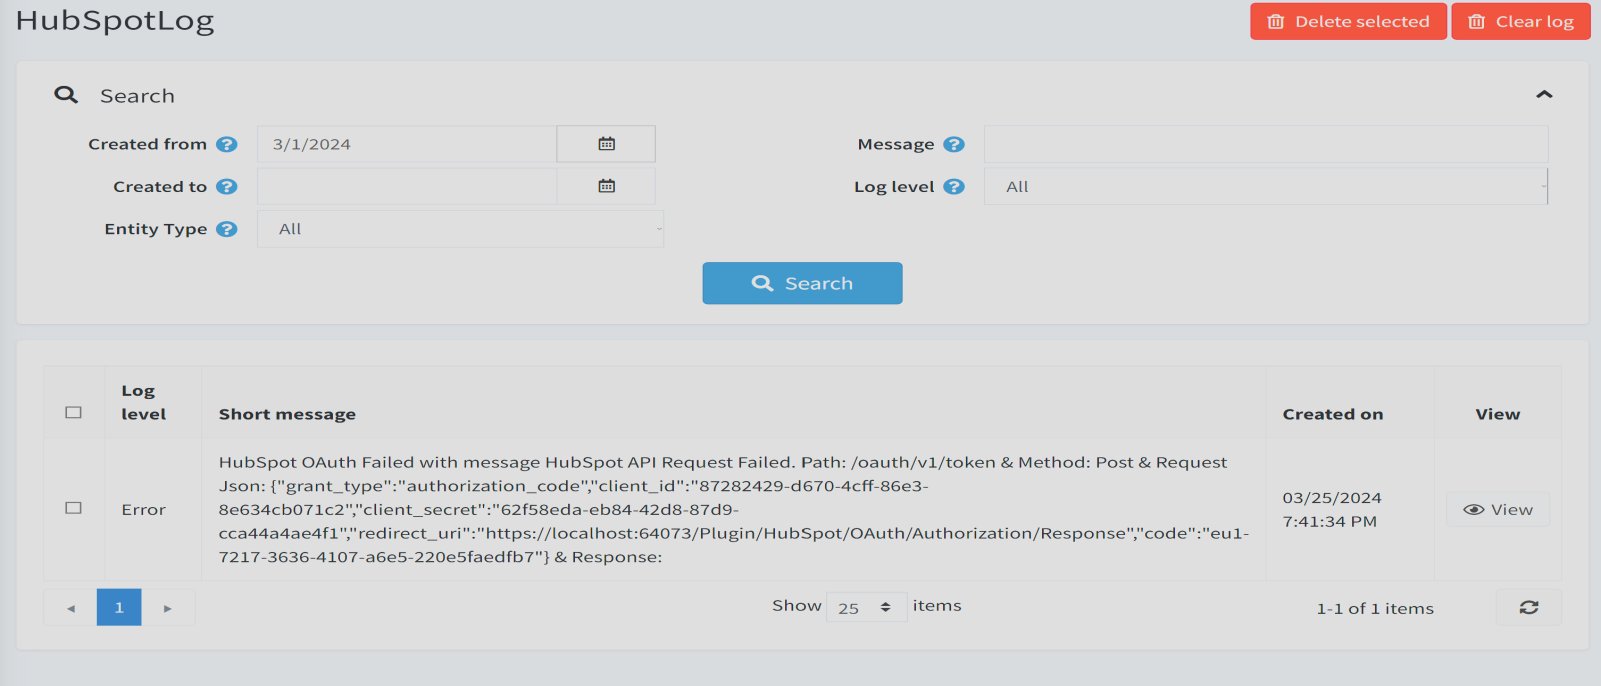Collapse the Search panel with chevron

pos(1544,95)
